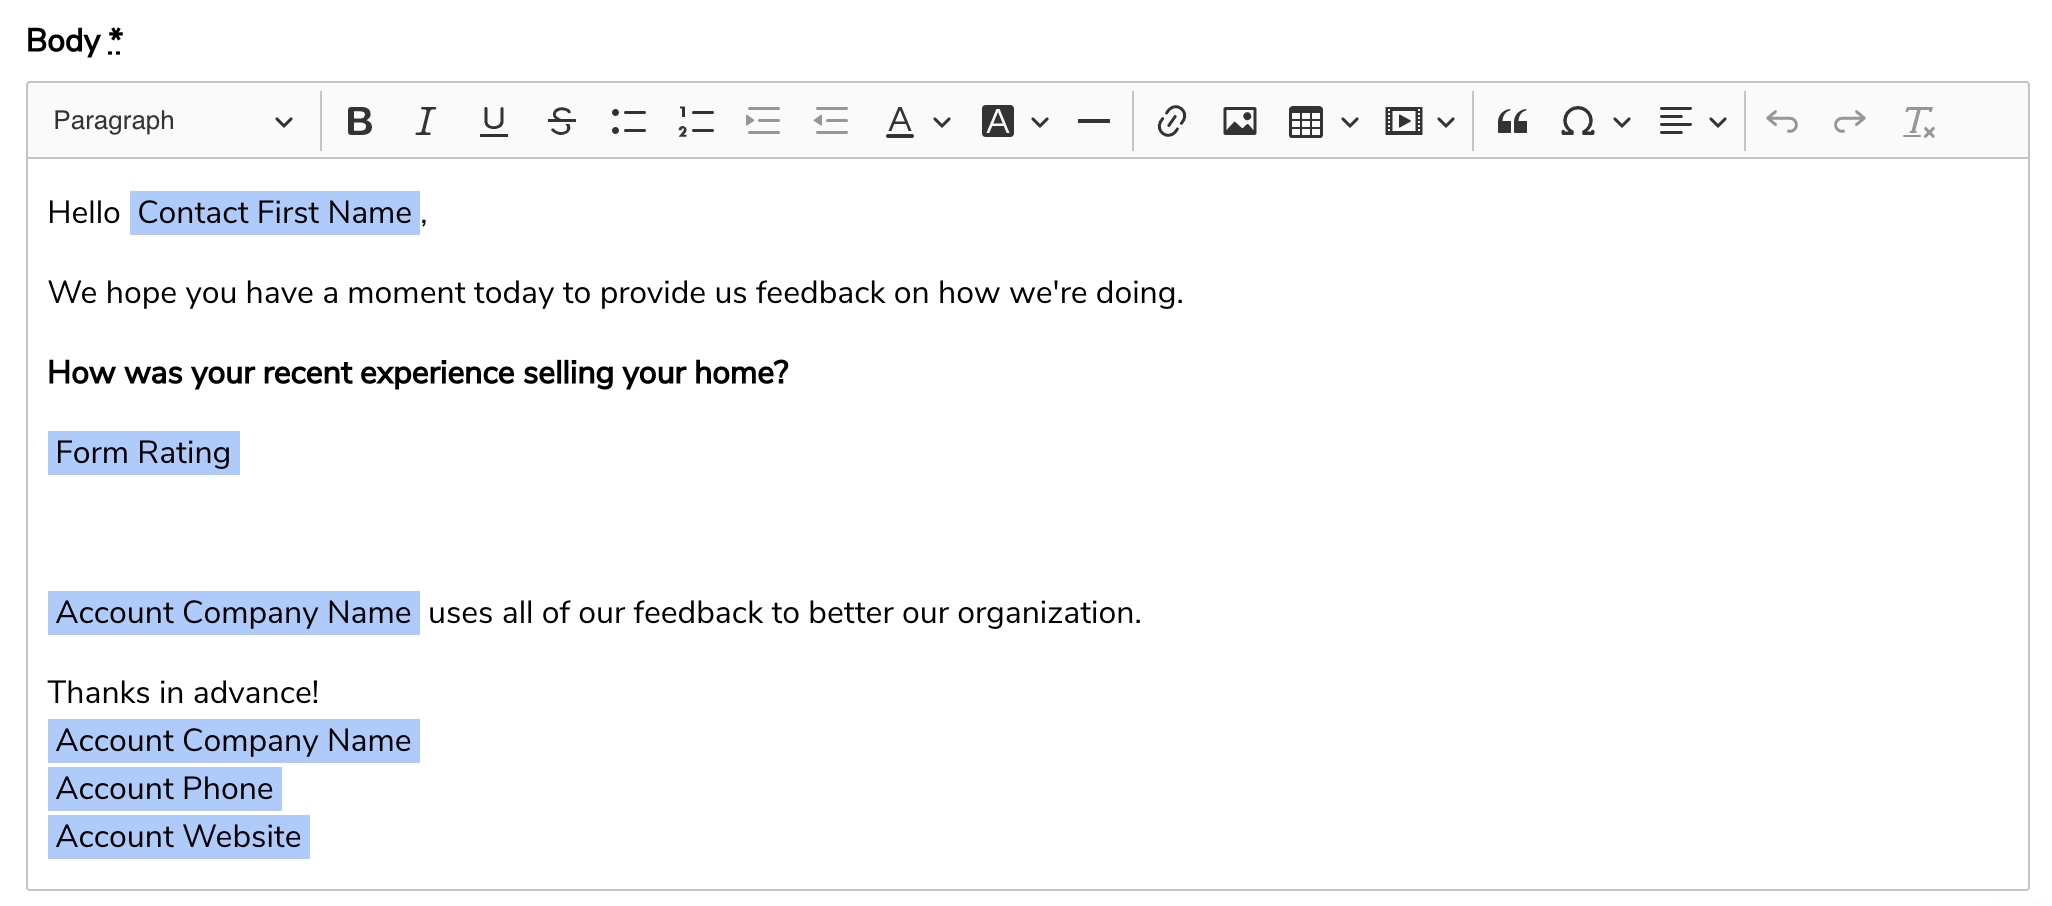The image size is (2052, 906).
Task: Insert a horizontal line
Action: click(x=1093, y=122)
